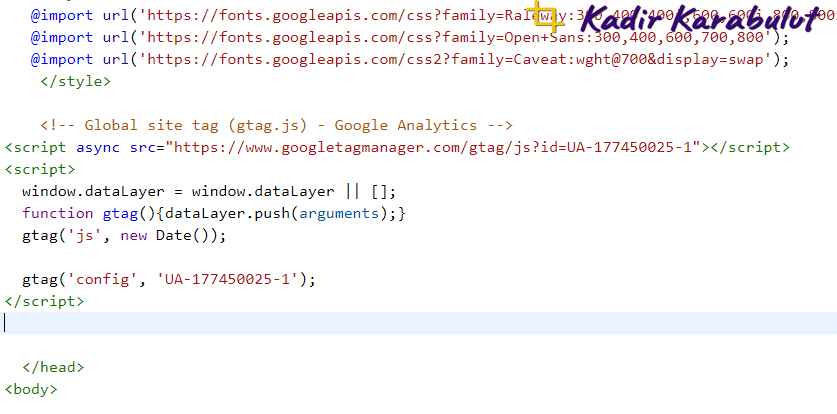This screenshot has height=414, width=837.
Task: Click the gtag('config', 'UA-177450025-1') line
Action: tap(169, 279)
